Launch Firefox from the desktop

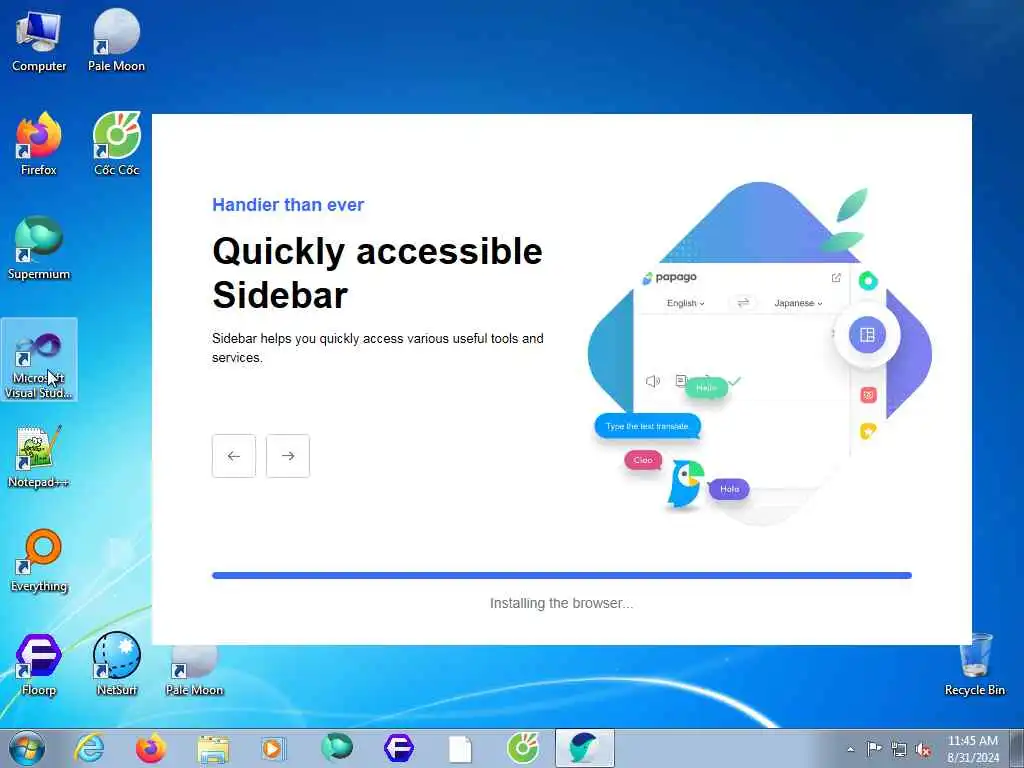(39, 144)
